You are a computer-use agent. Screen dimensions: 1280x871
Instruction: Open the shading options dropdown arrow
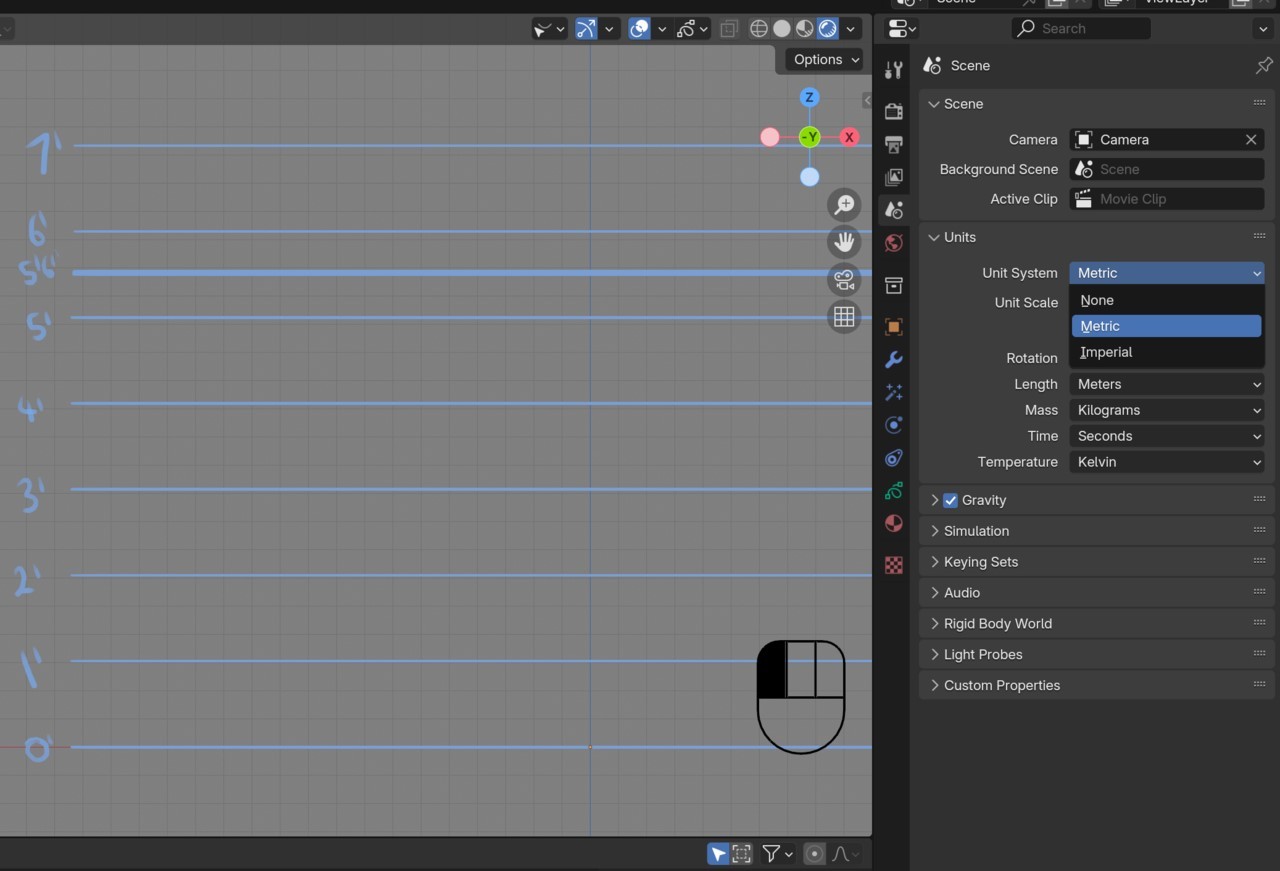click(x=851, y=29)
